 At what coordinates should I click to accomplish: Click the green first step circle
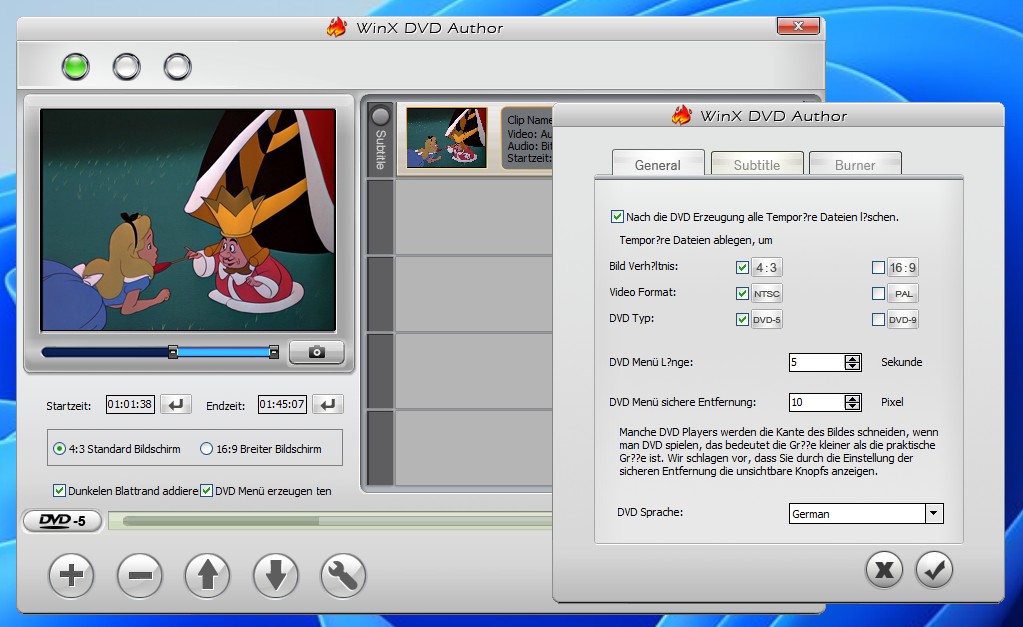[76, 67]
